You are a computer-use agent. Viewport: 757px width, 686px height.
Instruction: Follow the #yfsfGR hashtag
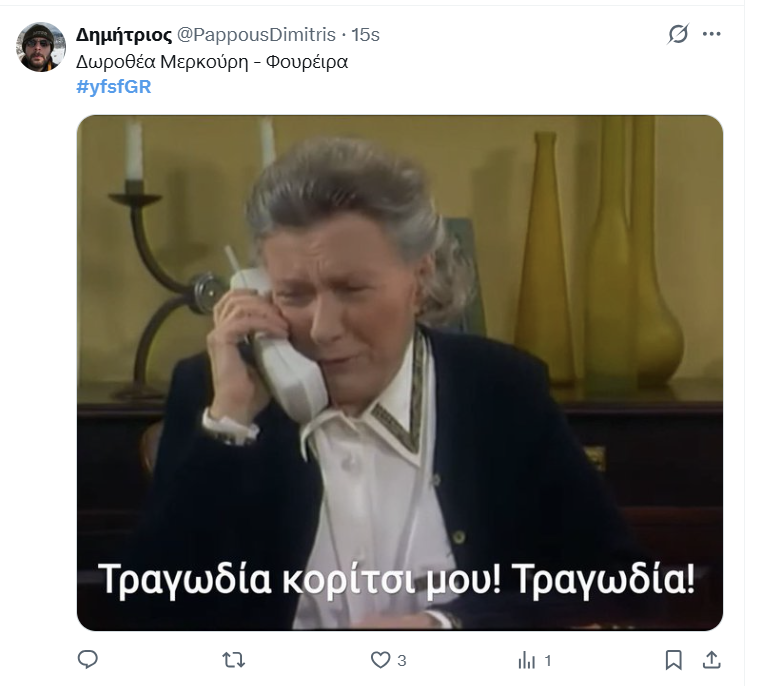pyautogui.click(x=114, y=87)
